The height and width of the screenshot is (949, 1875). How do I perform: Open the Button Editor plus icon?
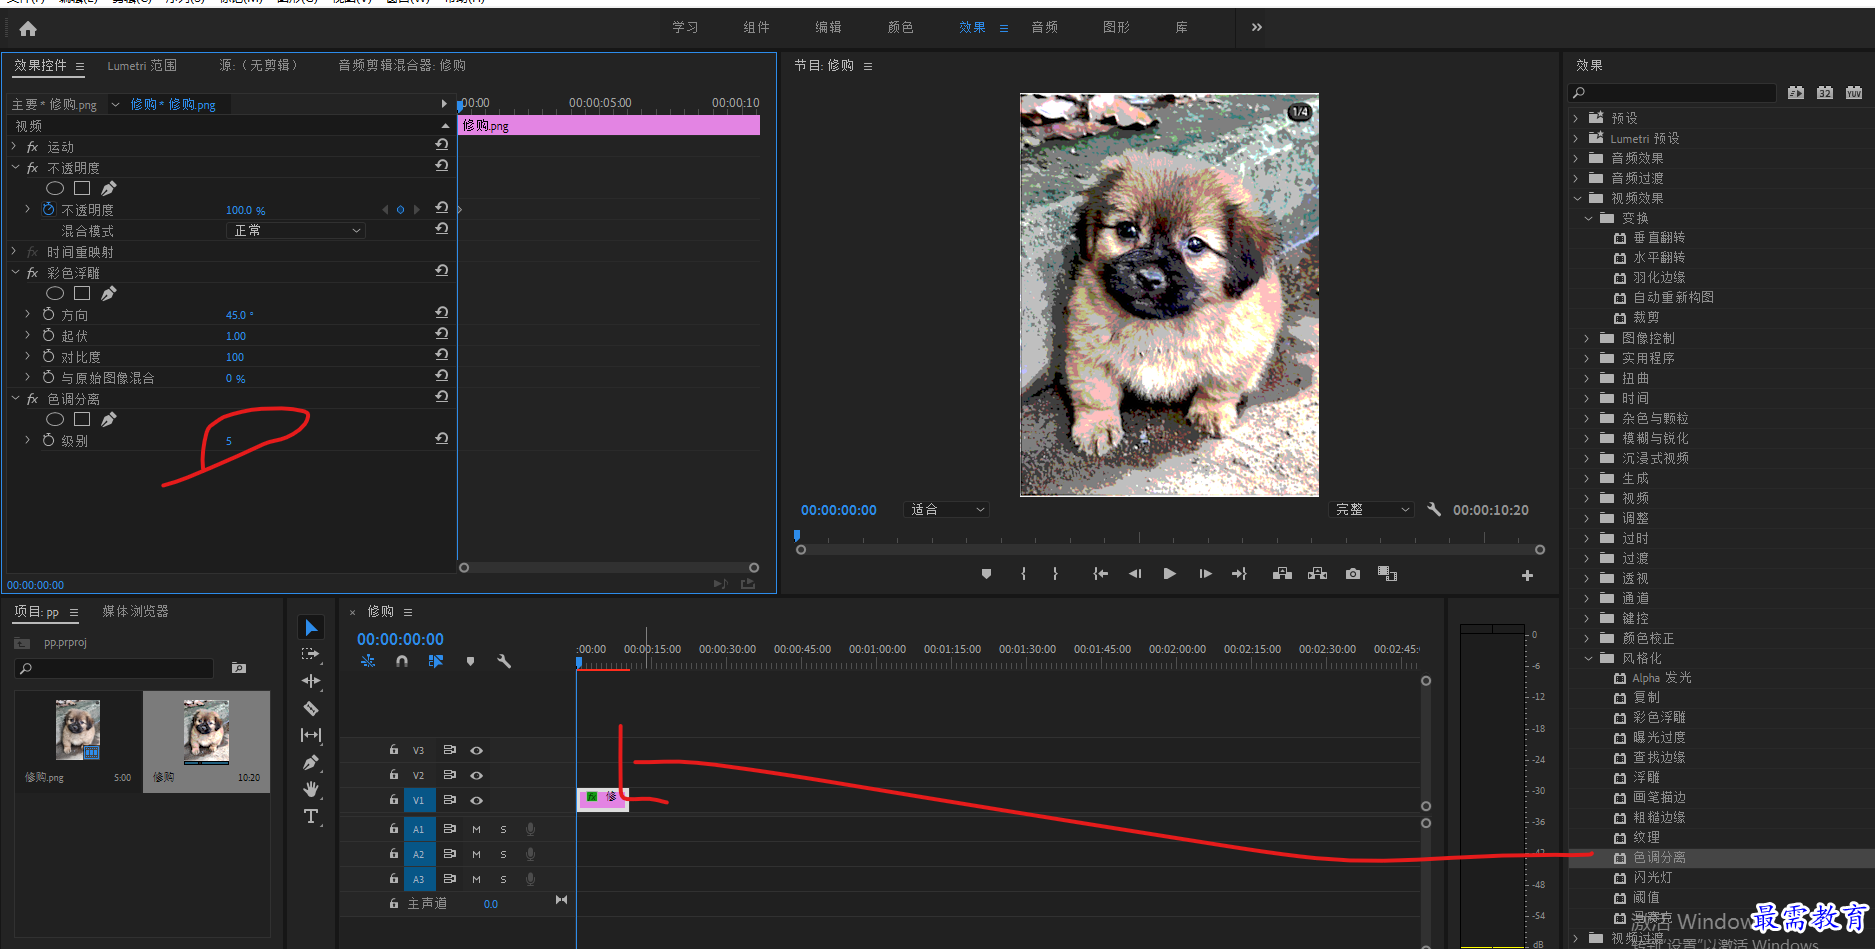click(x=1527, y=575)
